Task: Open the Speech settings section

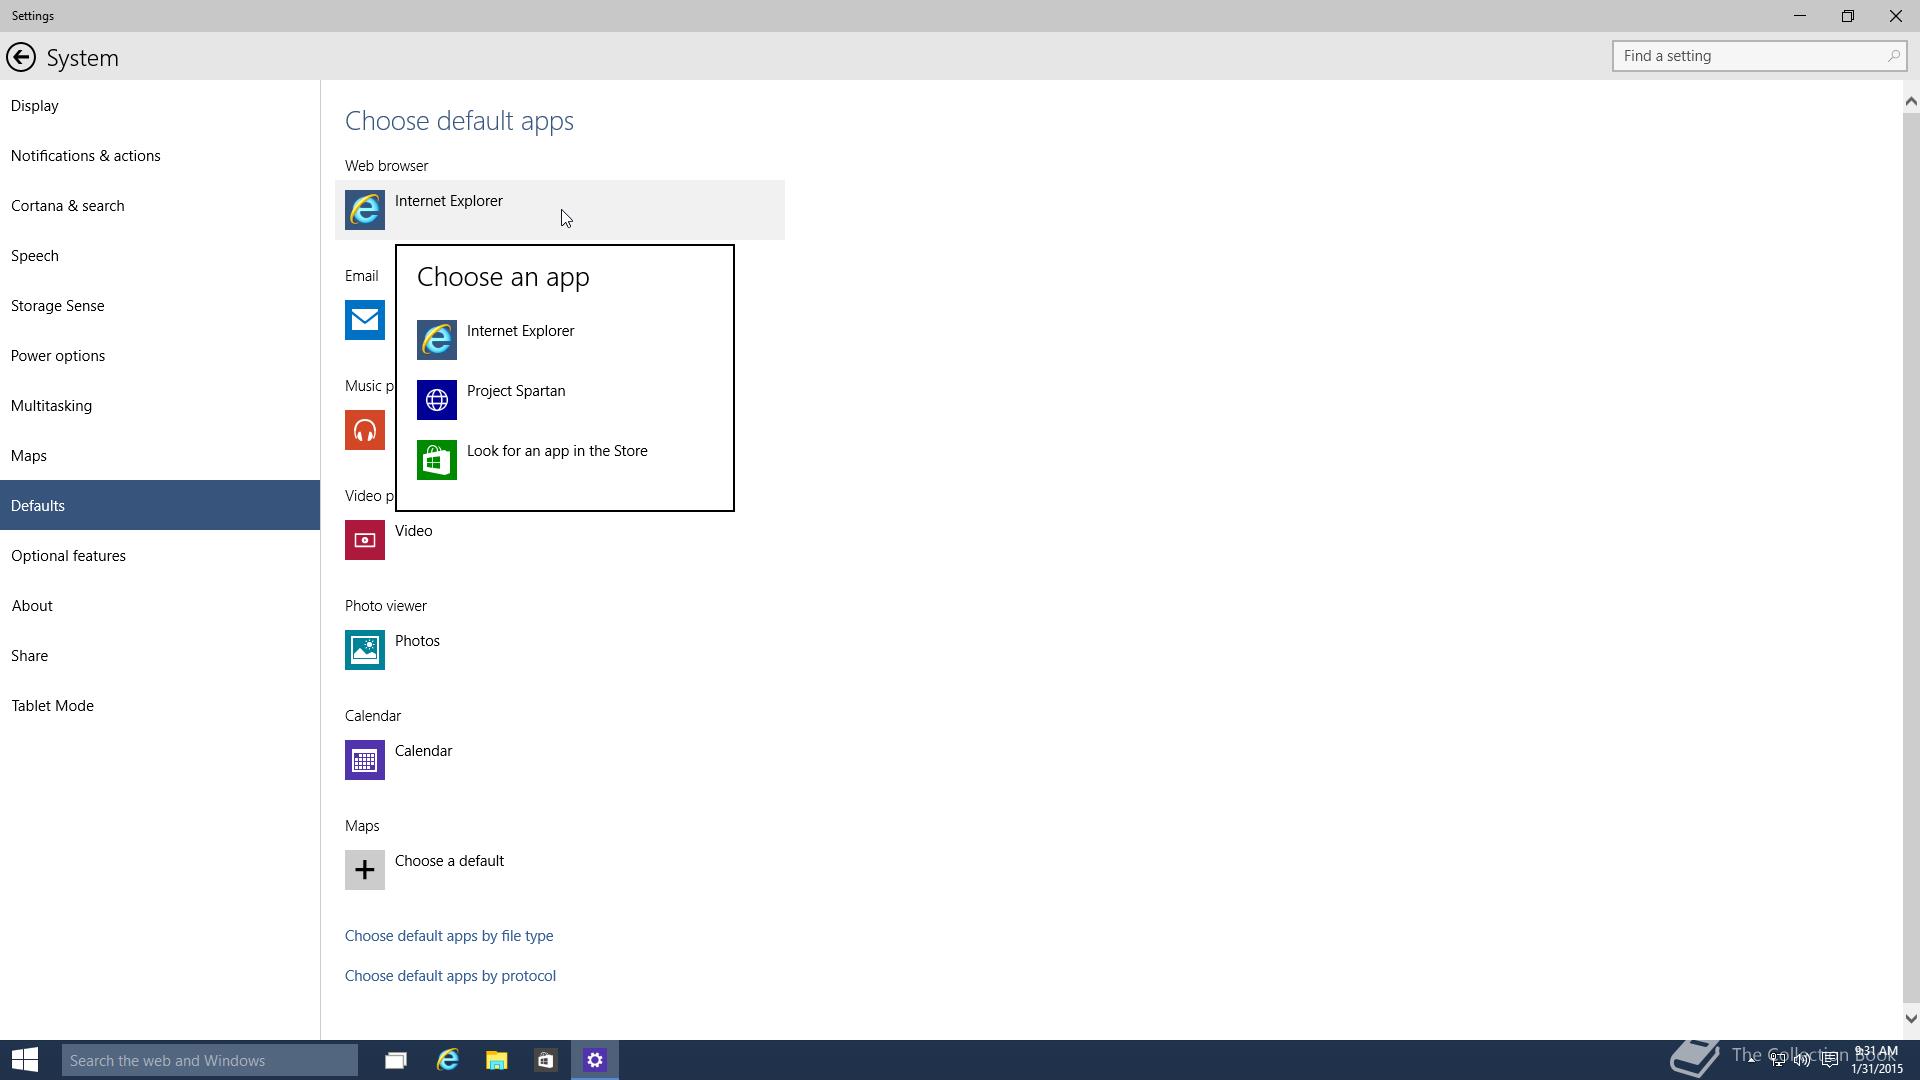Action: coord(160,255)
